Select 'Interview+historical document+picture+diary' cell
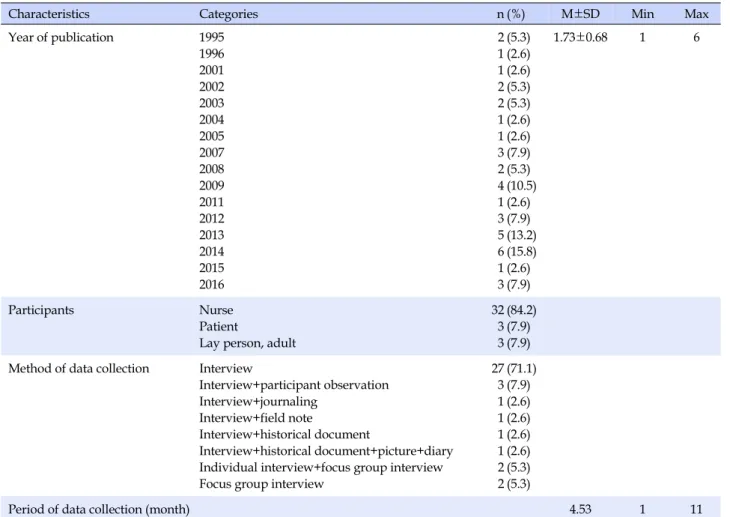Screen dimensions: 730x517 point(326,451)
